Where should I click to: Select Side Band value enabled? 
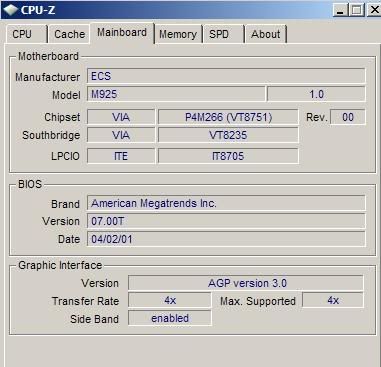tap(170, 318)
